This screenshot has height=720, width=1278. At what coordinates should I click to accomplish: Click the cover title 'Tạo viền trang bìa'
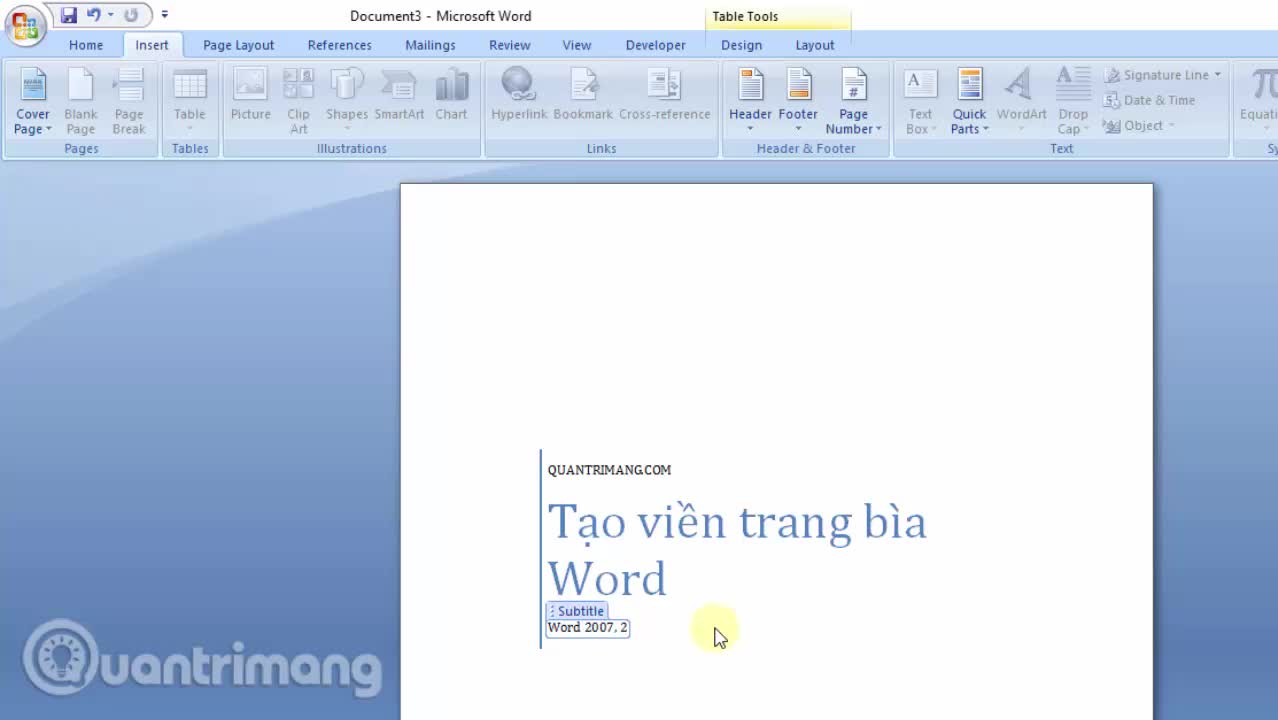click(737, 522)
